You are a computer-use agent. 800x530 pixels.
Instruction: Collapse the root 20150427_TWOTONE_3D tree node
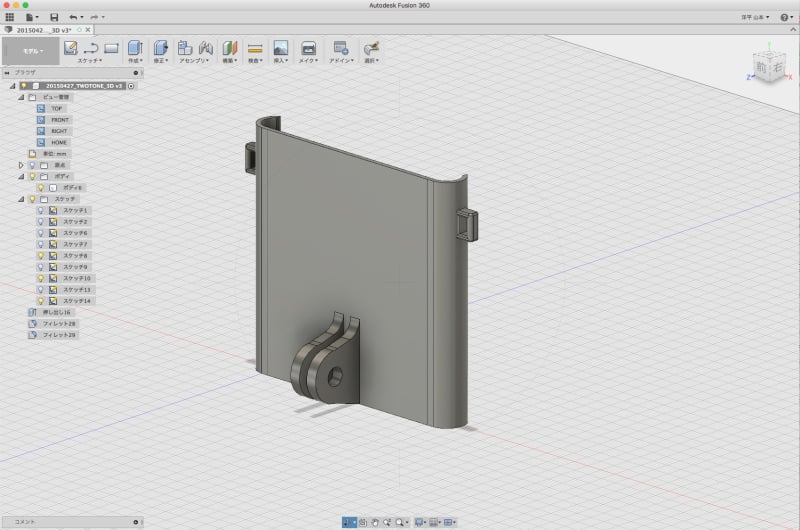(12, 86)
